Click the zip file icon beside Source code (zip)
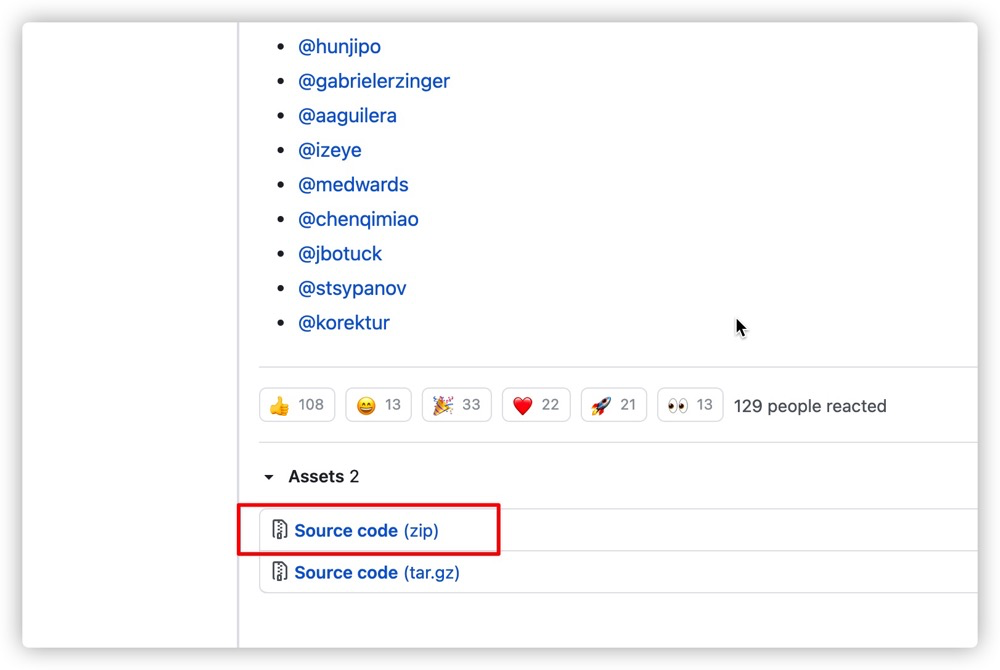Viewport: 1000px width, 670px height. [279, 529]
